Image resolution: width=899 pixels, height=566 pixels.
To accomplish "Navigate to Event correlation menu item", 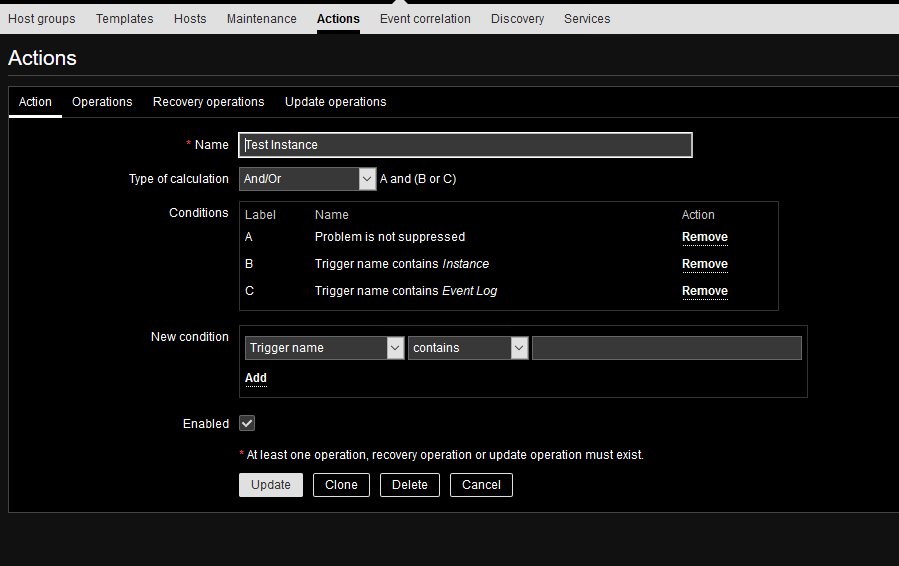I will [425, 19].
